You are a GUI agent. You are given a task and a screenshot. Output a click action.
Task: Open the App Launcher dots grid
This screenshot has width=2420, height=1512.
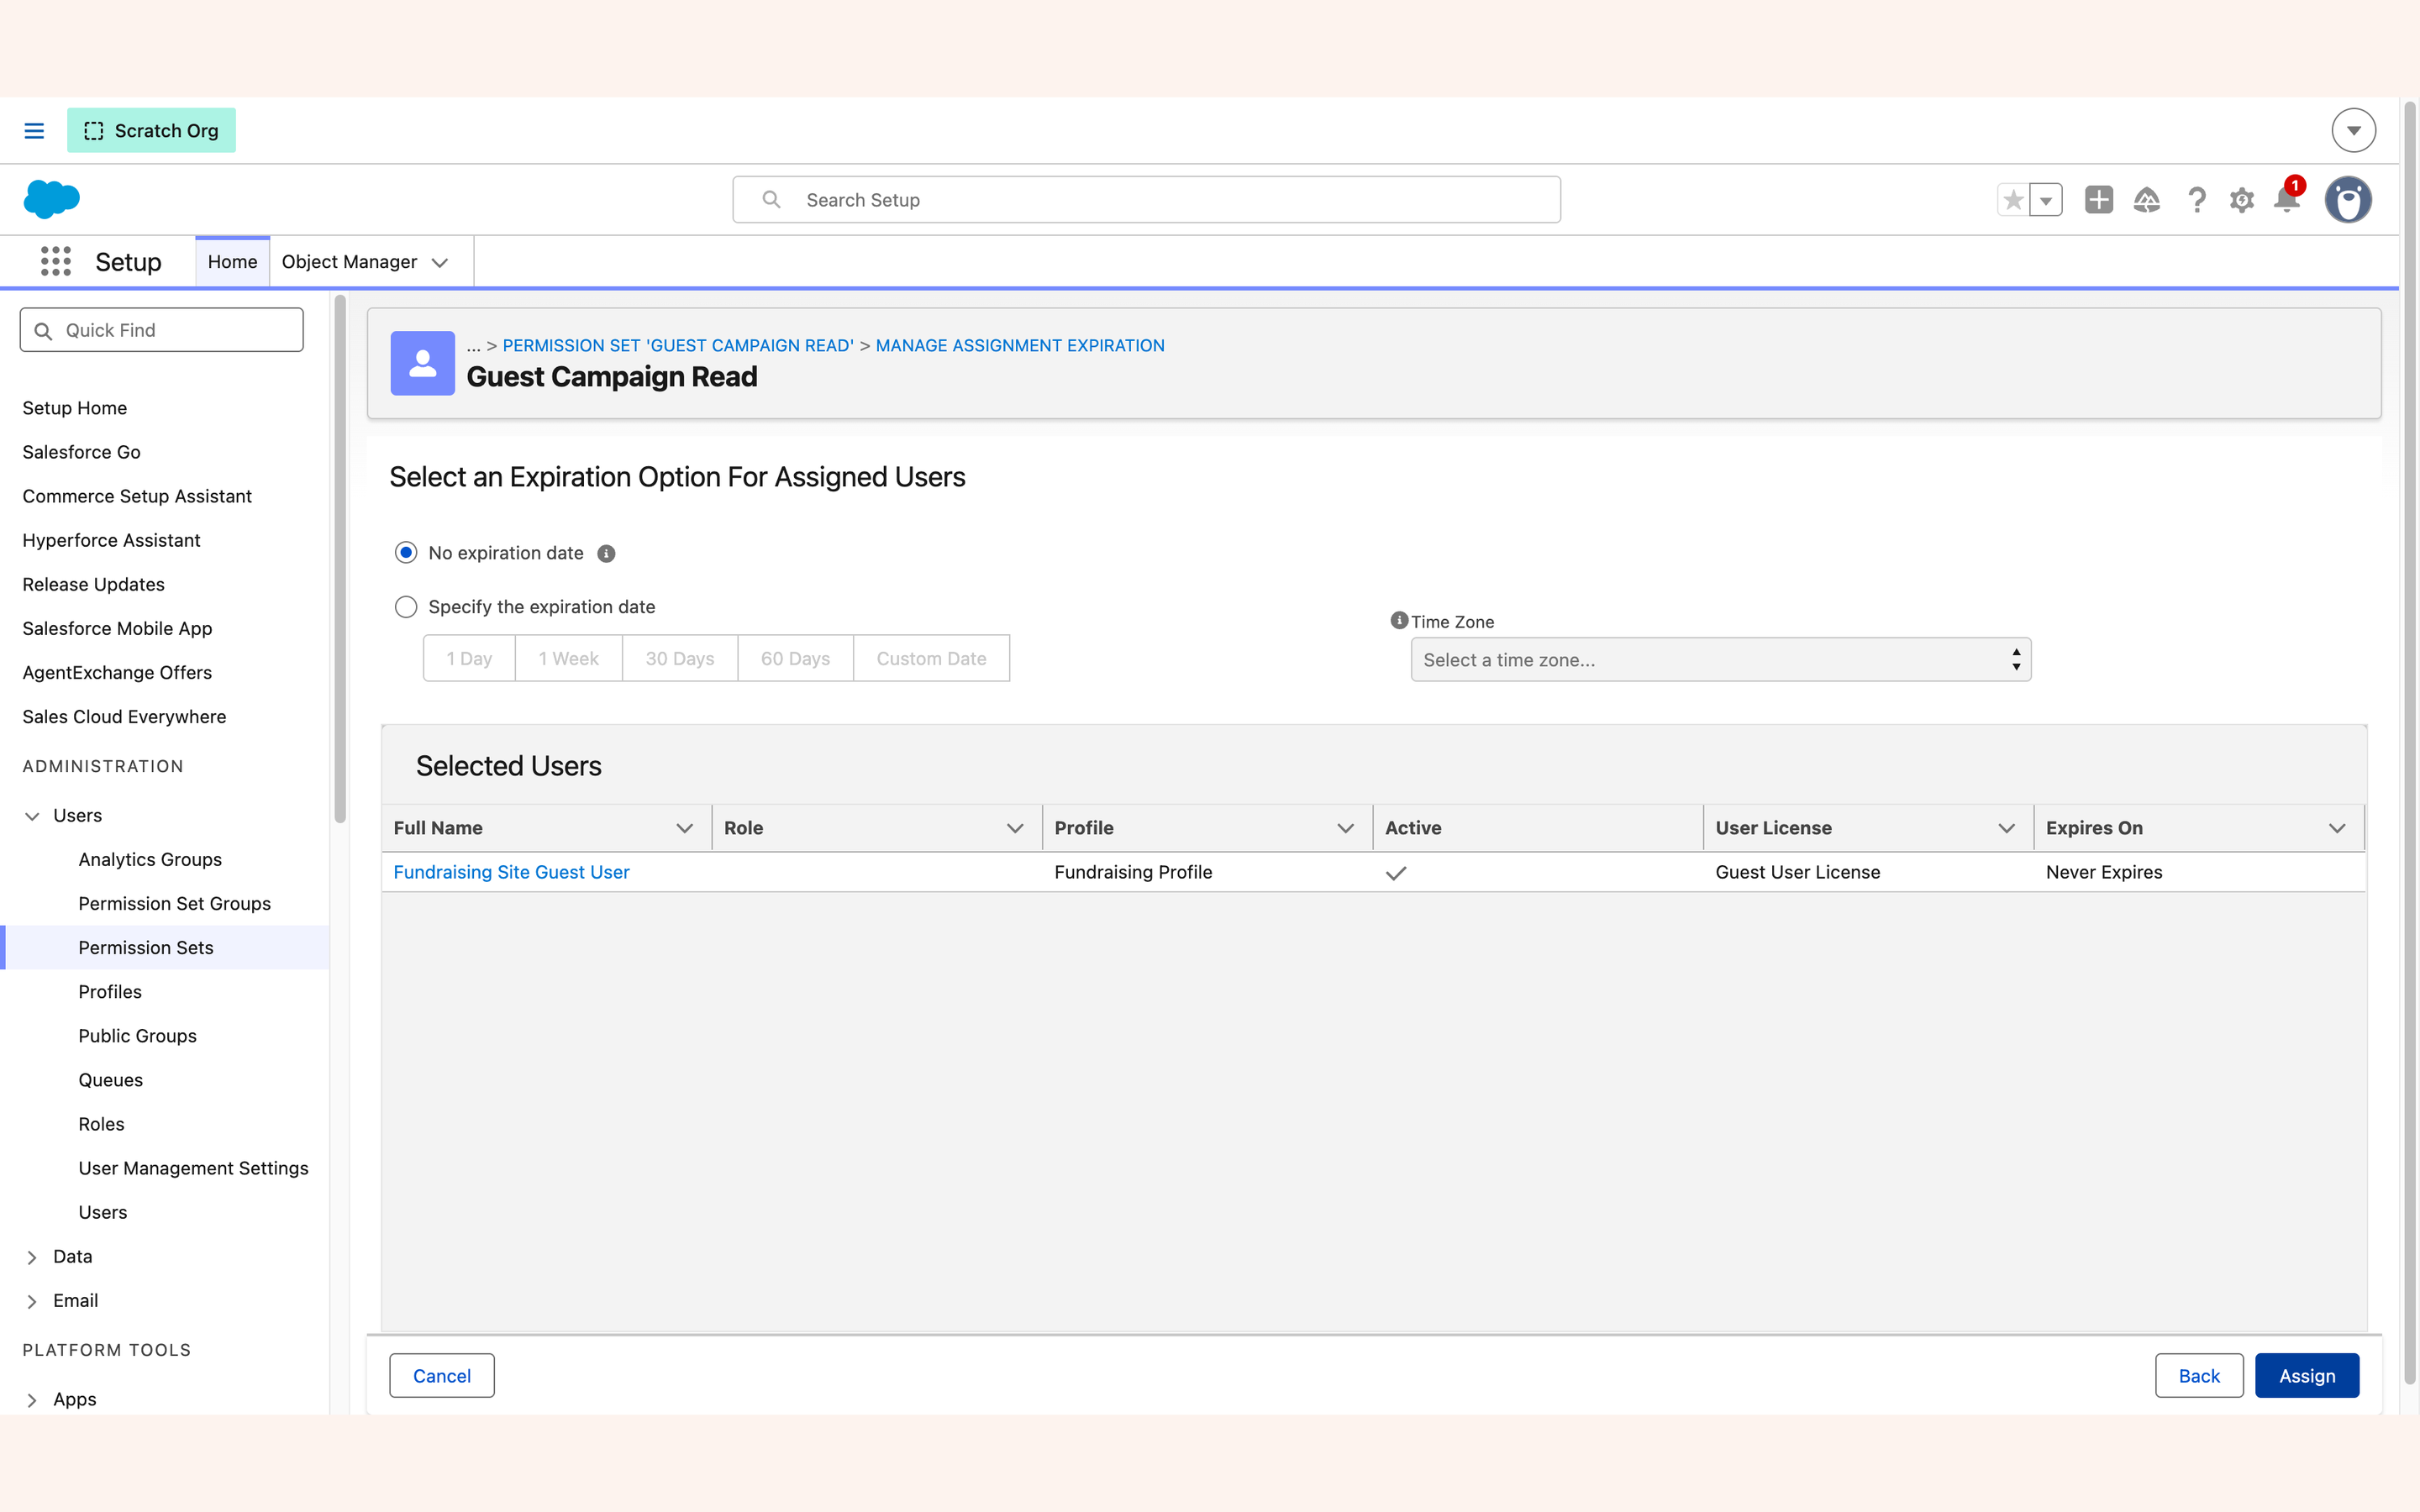point(56,262)
